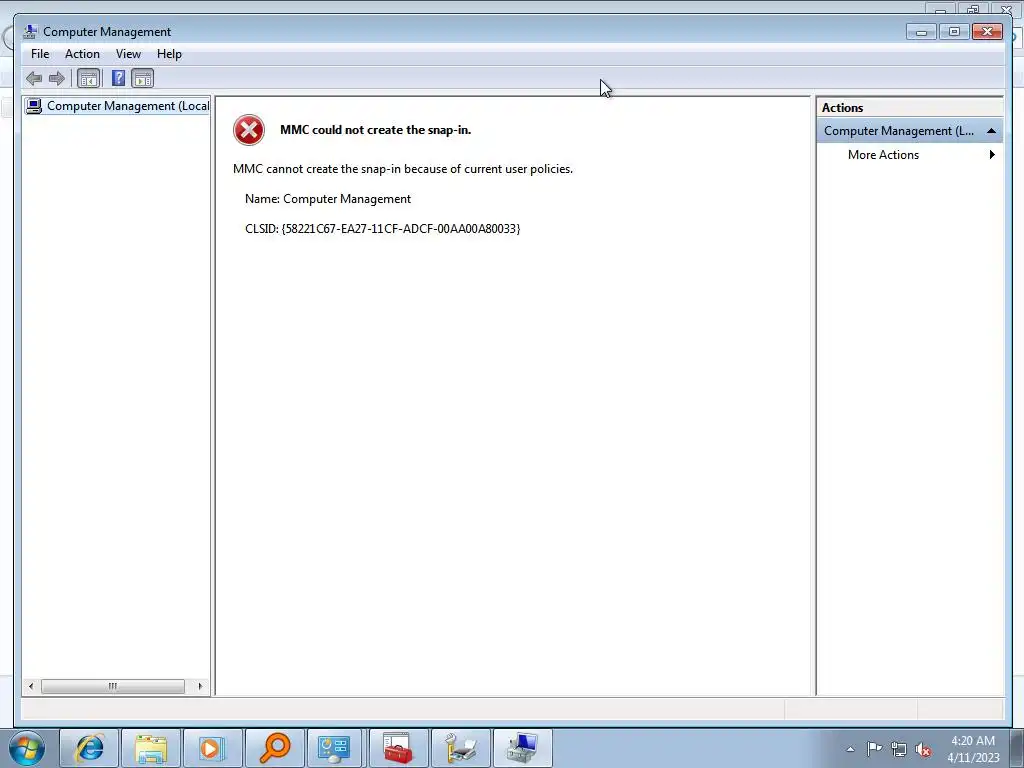Image resolution: width=1024 pixels, height=768 pixels.
Task: Click More Actions in the Actions pane
Action: click(883, 155)
